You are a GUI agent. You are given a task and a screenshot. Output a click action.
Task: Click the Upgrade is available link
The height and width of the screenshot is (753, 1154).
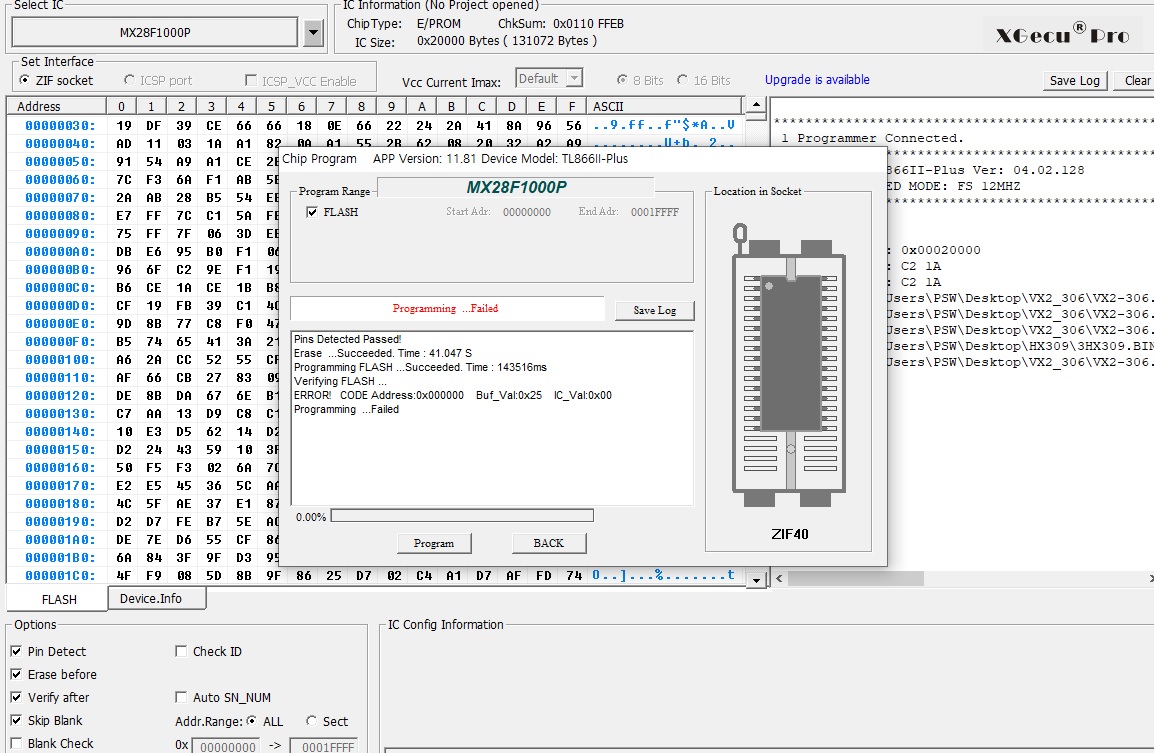tap(817, 80)
